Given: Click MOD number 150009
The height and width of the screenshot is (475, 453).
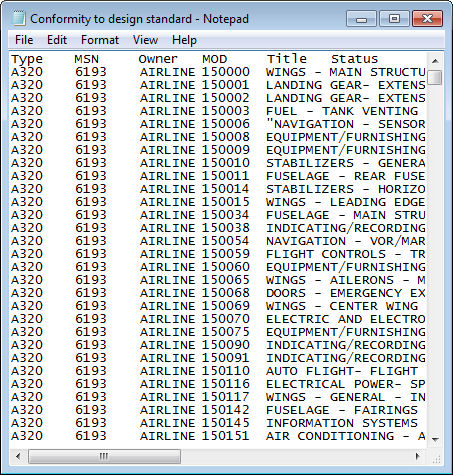Looking at the screenshot, I should click(x=226, y=150).
